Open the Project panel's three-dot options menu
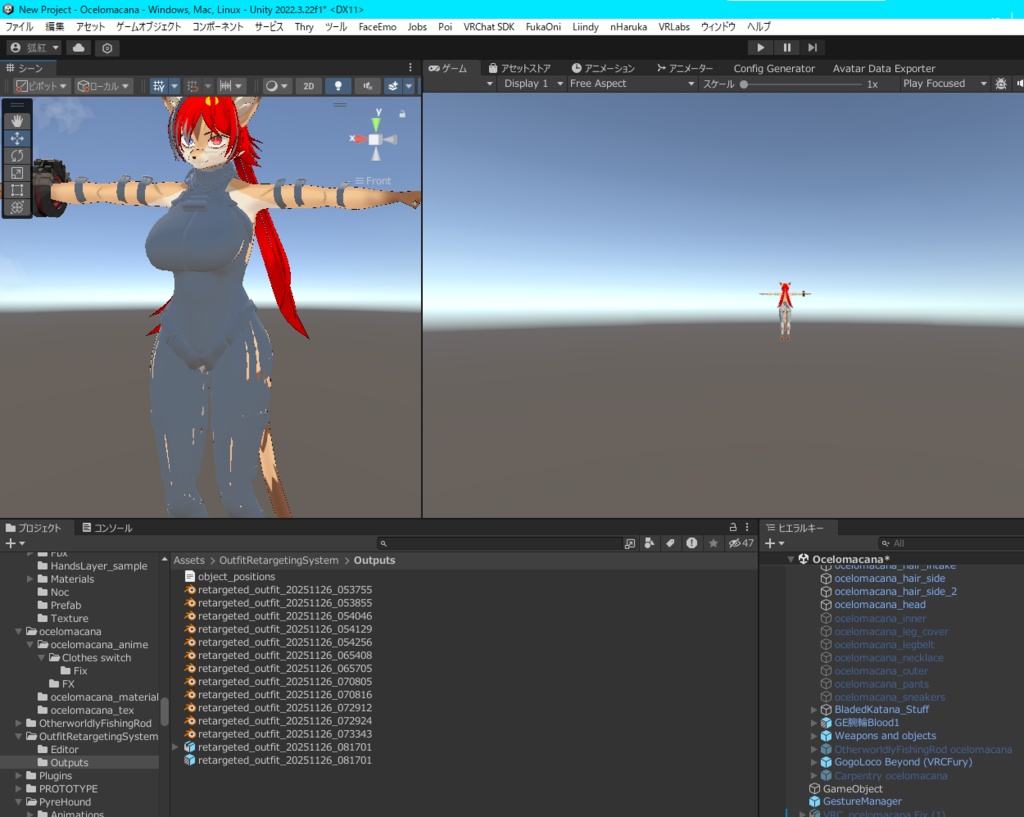The height and width of the screenshot is (817, 1024). point(747,527)
